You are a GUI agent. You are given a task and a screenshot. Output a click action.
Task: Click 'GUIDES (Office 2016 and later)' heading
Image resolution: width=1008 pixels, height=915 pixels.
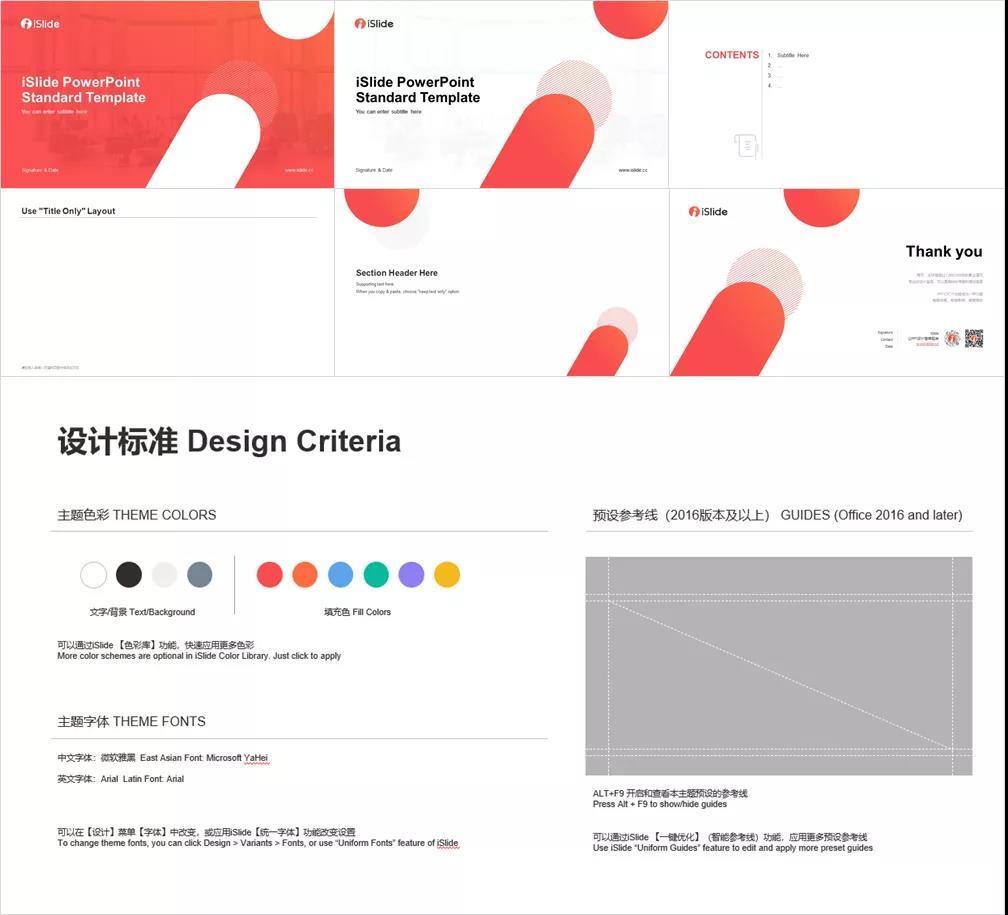tap(871, 515)
